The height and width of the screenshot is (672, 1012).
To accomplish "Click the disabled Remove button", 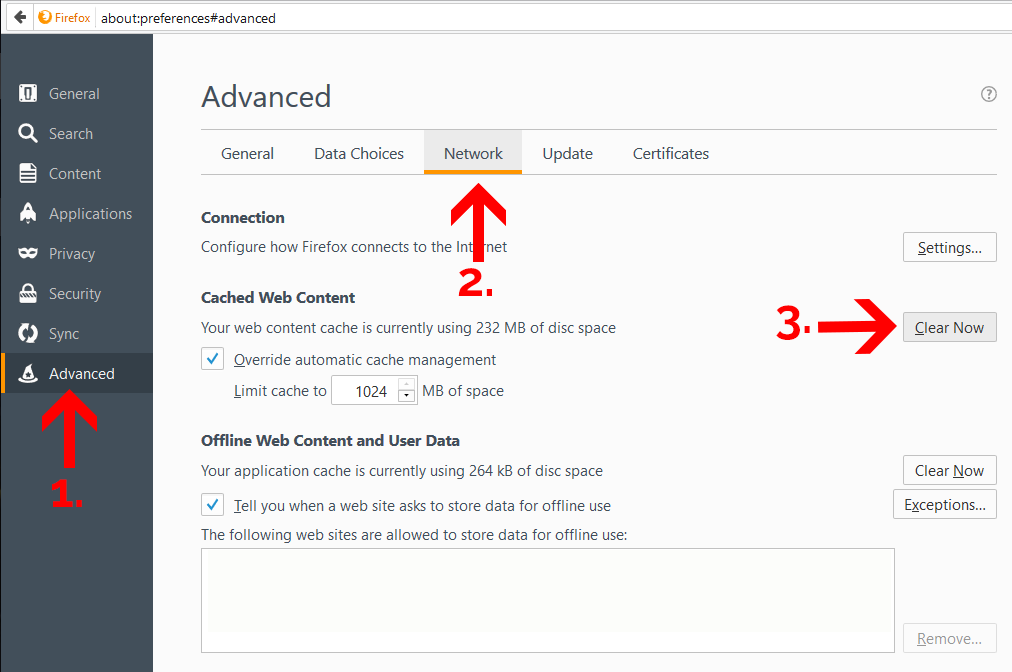I will [x=949, y=638].
